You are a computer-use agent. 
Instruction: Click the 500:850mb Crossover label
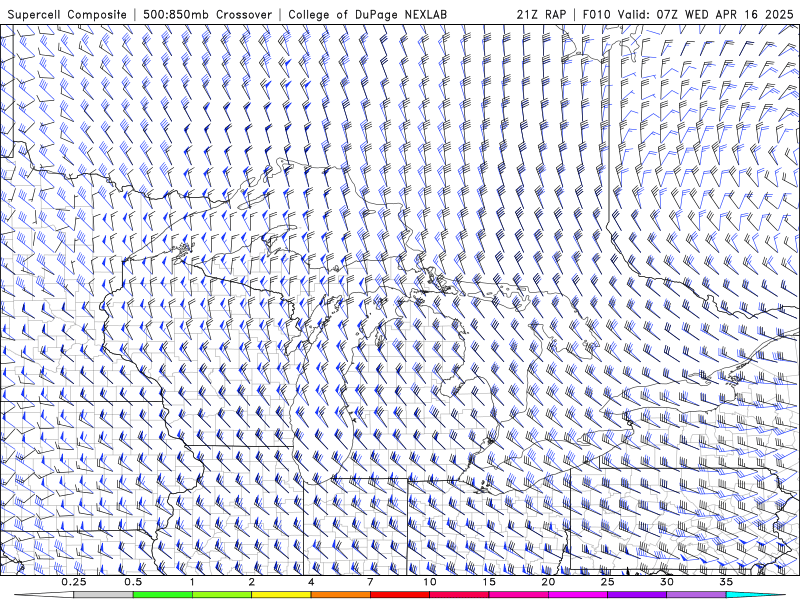coord(208,14)
